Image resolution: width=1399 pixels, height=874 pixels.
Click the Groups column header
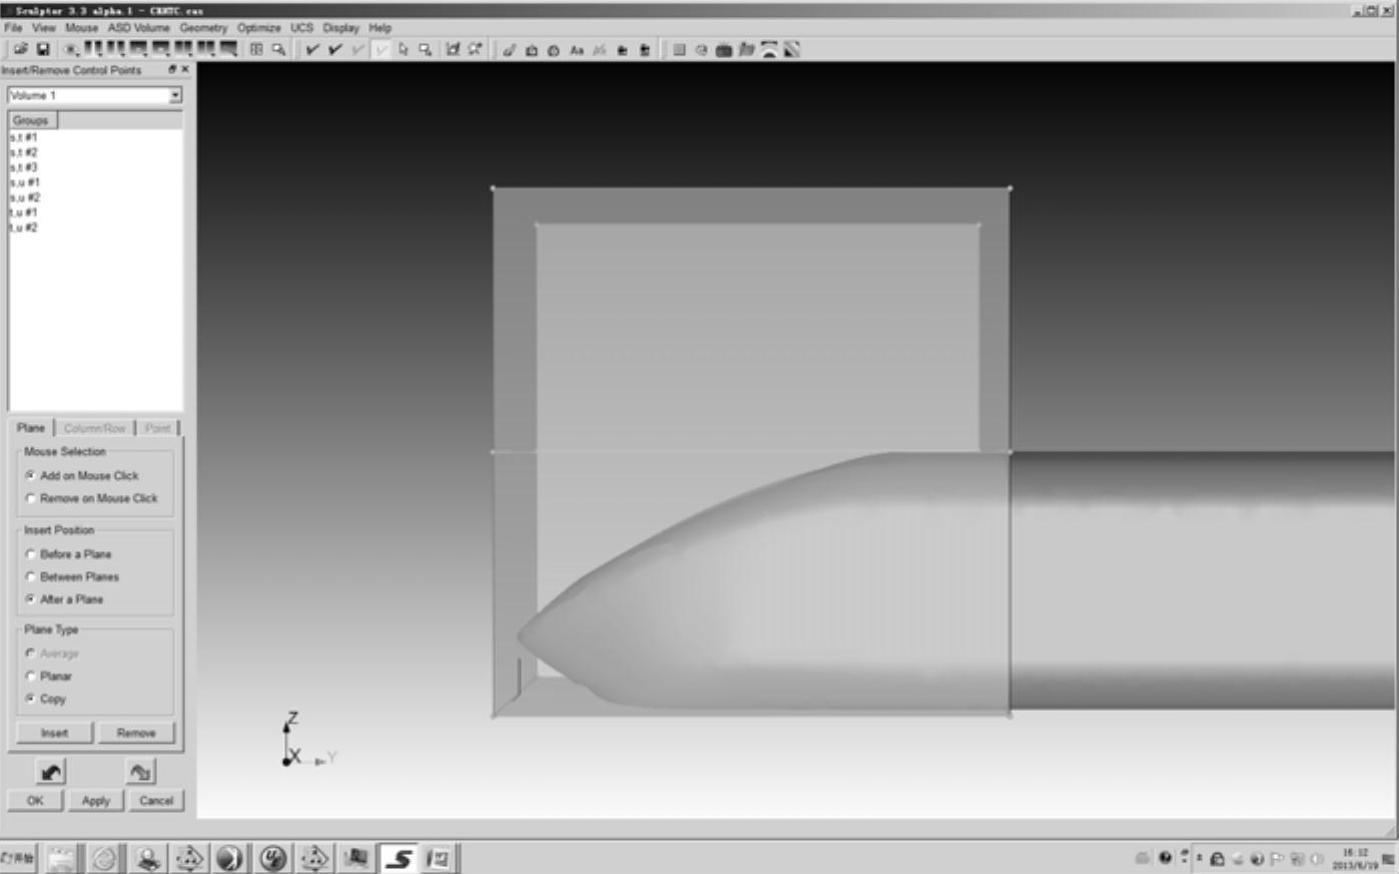tap(33, 120)
